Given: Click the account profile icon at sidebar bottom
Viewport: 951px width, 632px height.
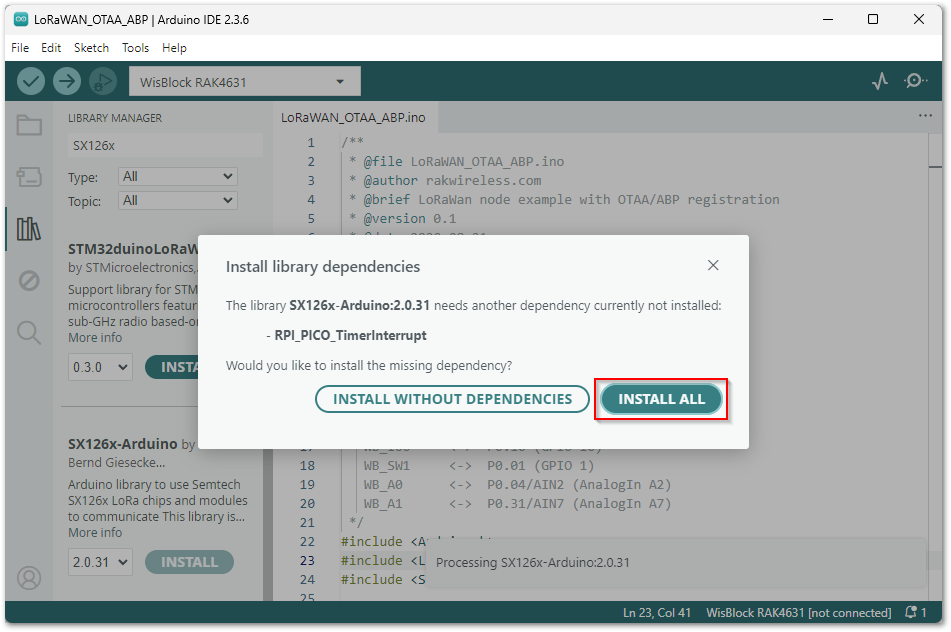Looking at the screenshot, I should pyautogui.click(x=28, y=579).
